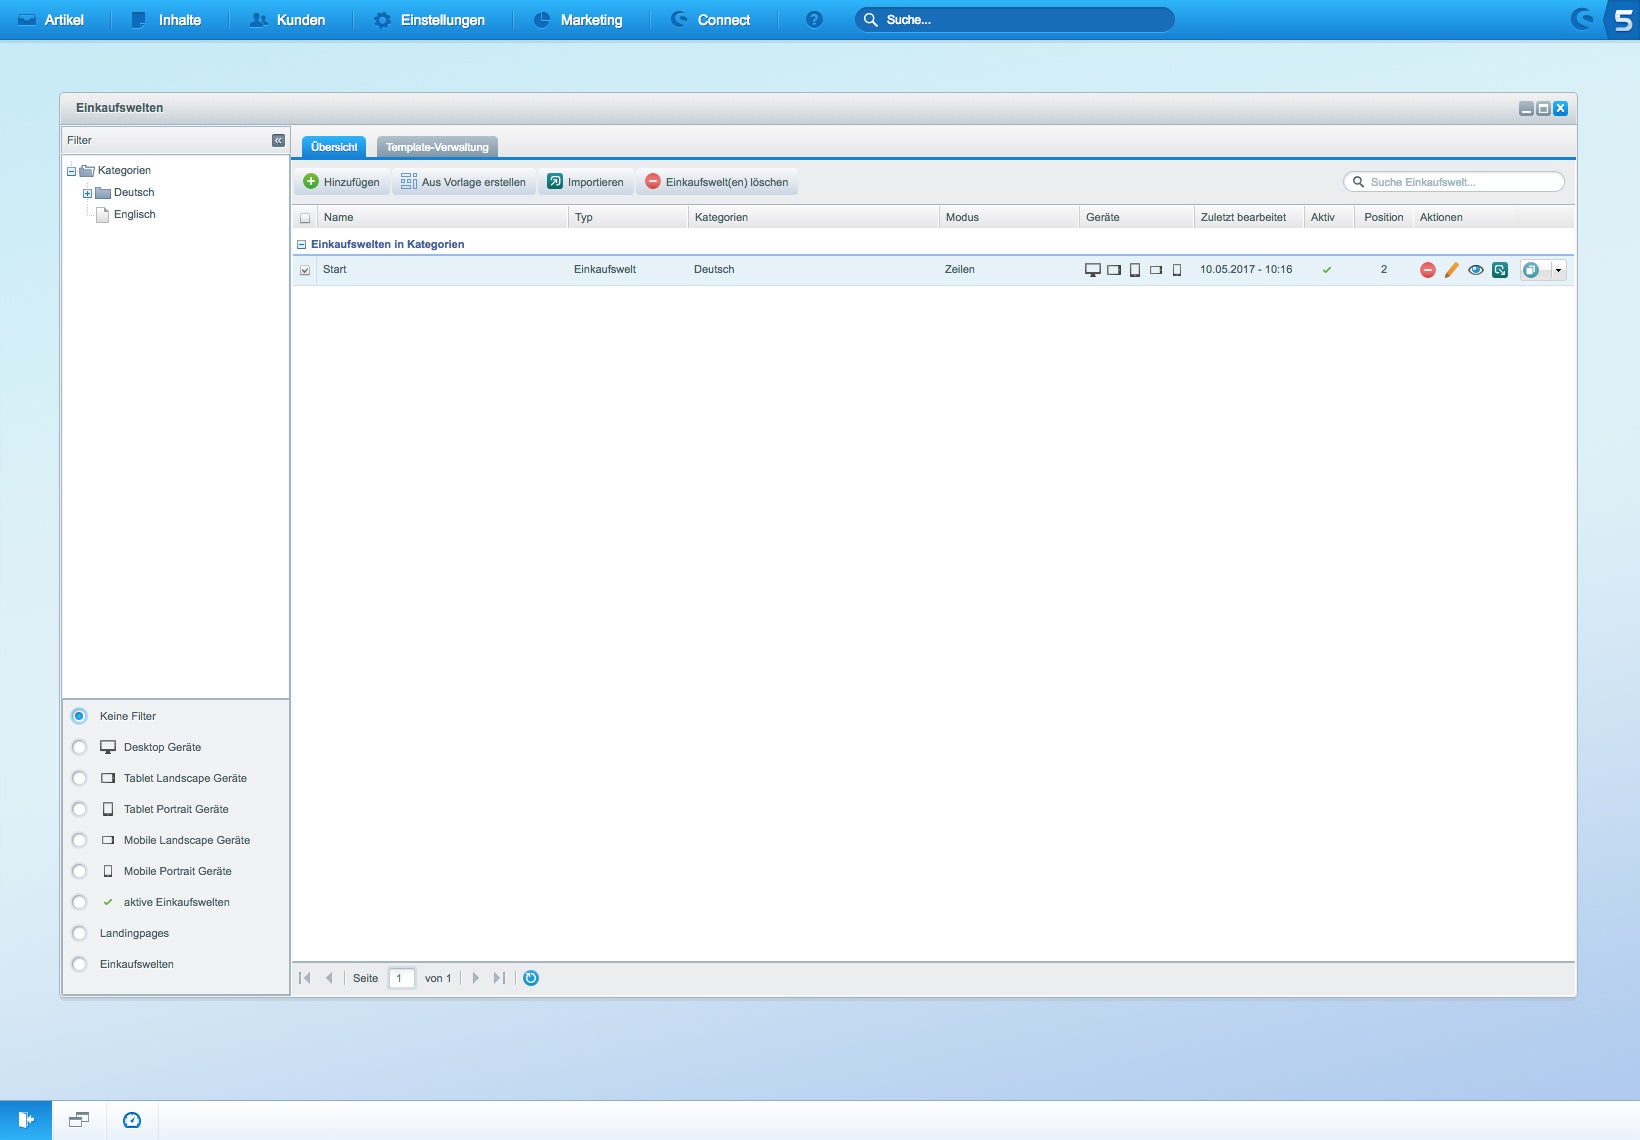1640x1140 pixels.
Task: Select the Tablet Landscape Geräte filter
Action: 79,778
